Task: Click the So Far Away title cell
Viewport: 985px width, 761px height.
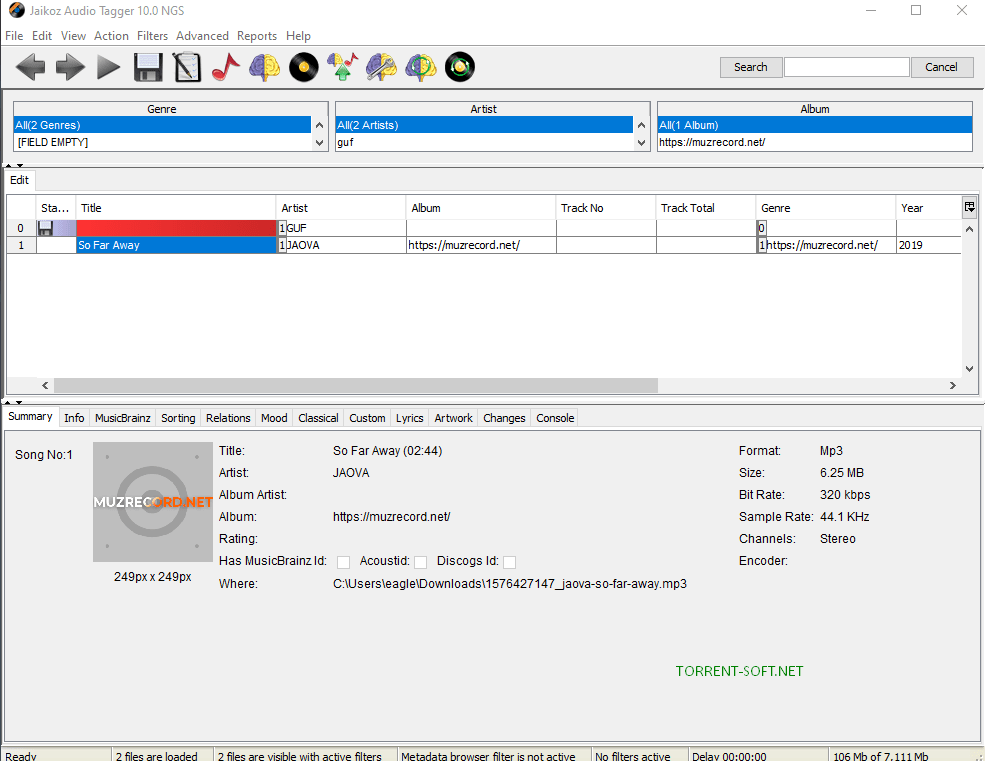Action: [176, 245]
